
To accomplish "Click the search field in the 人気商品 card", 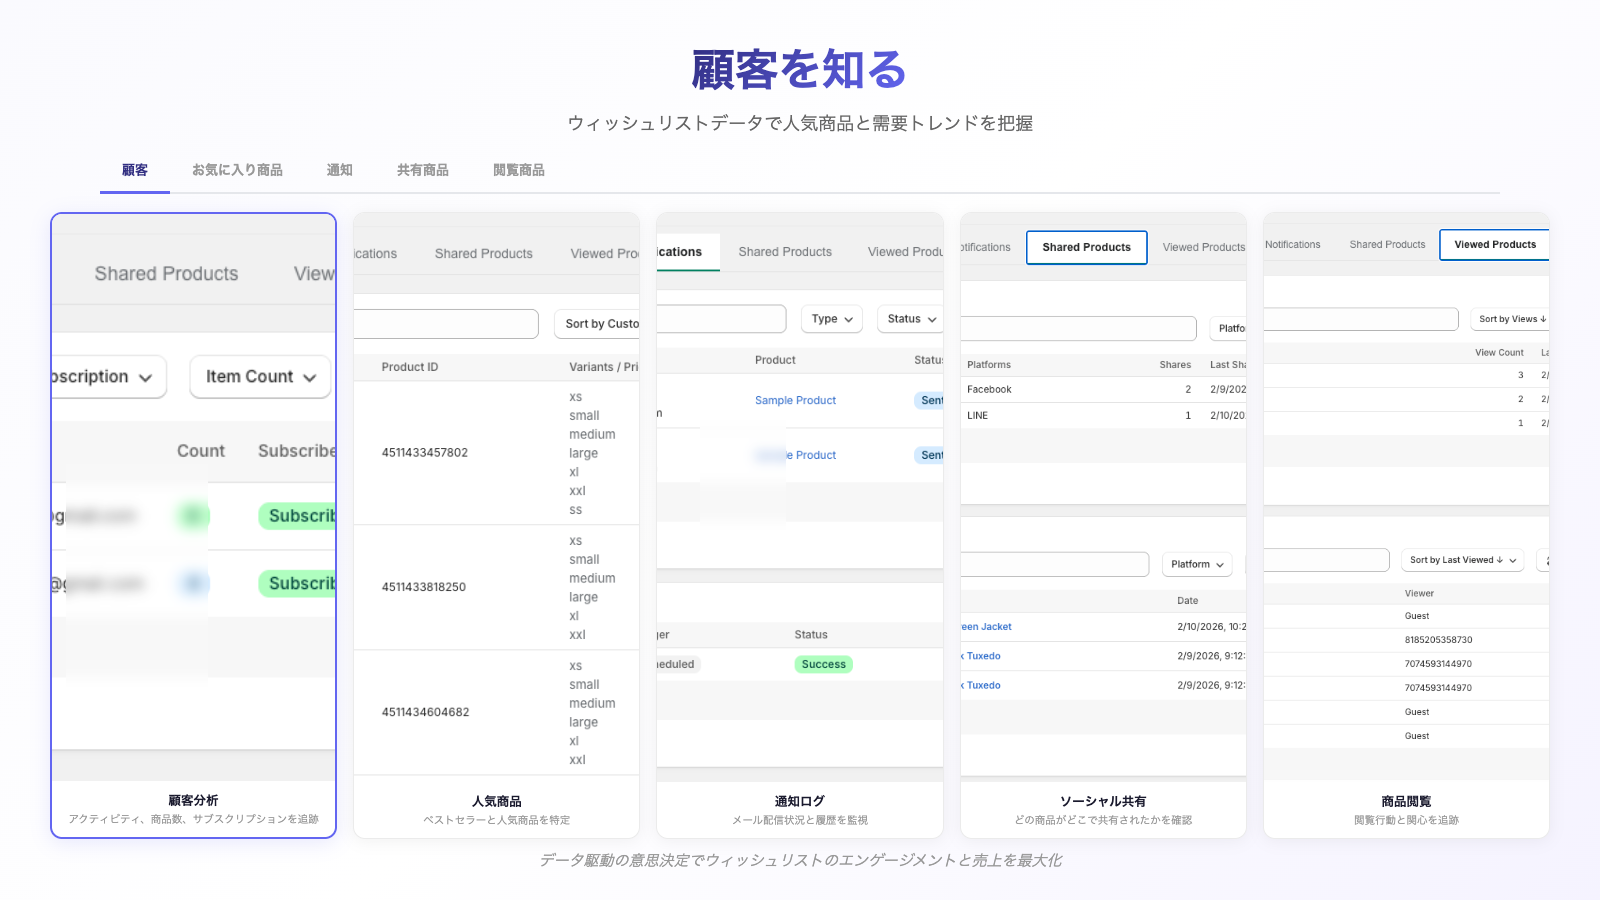I will (446, 324).
